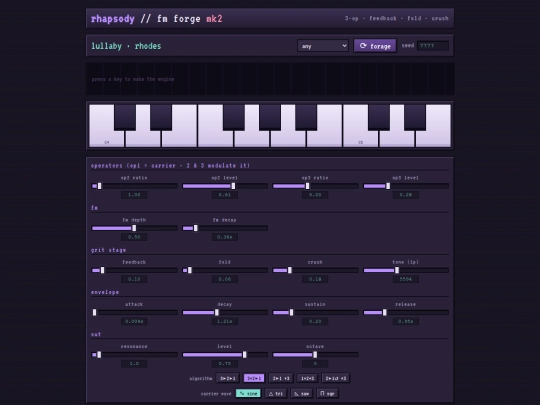This screenshot has height=405, width=540.
Task: Adjust the tone (lp) slider
Action: pos(406,270)
